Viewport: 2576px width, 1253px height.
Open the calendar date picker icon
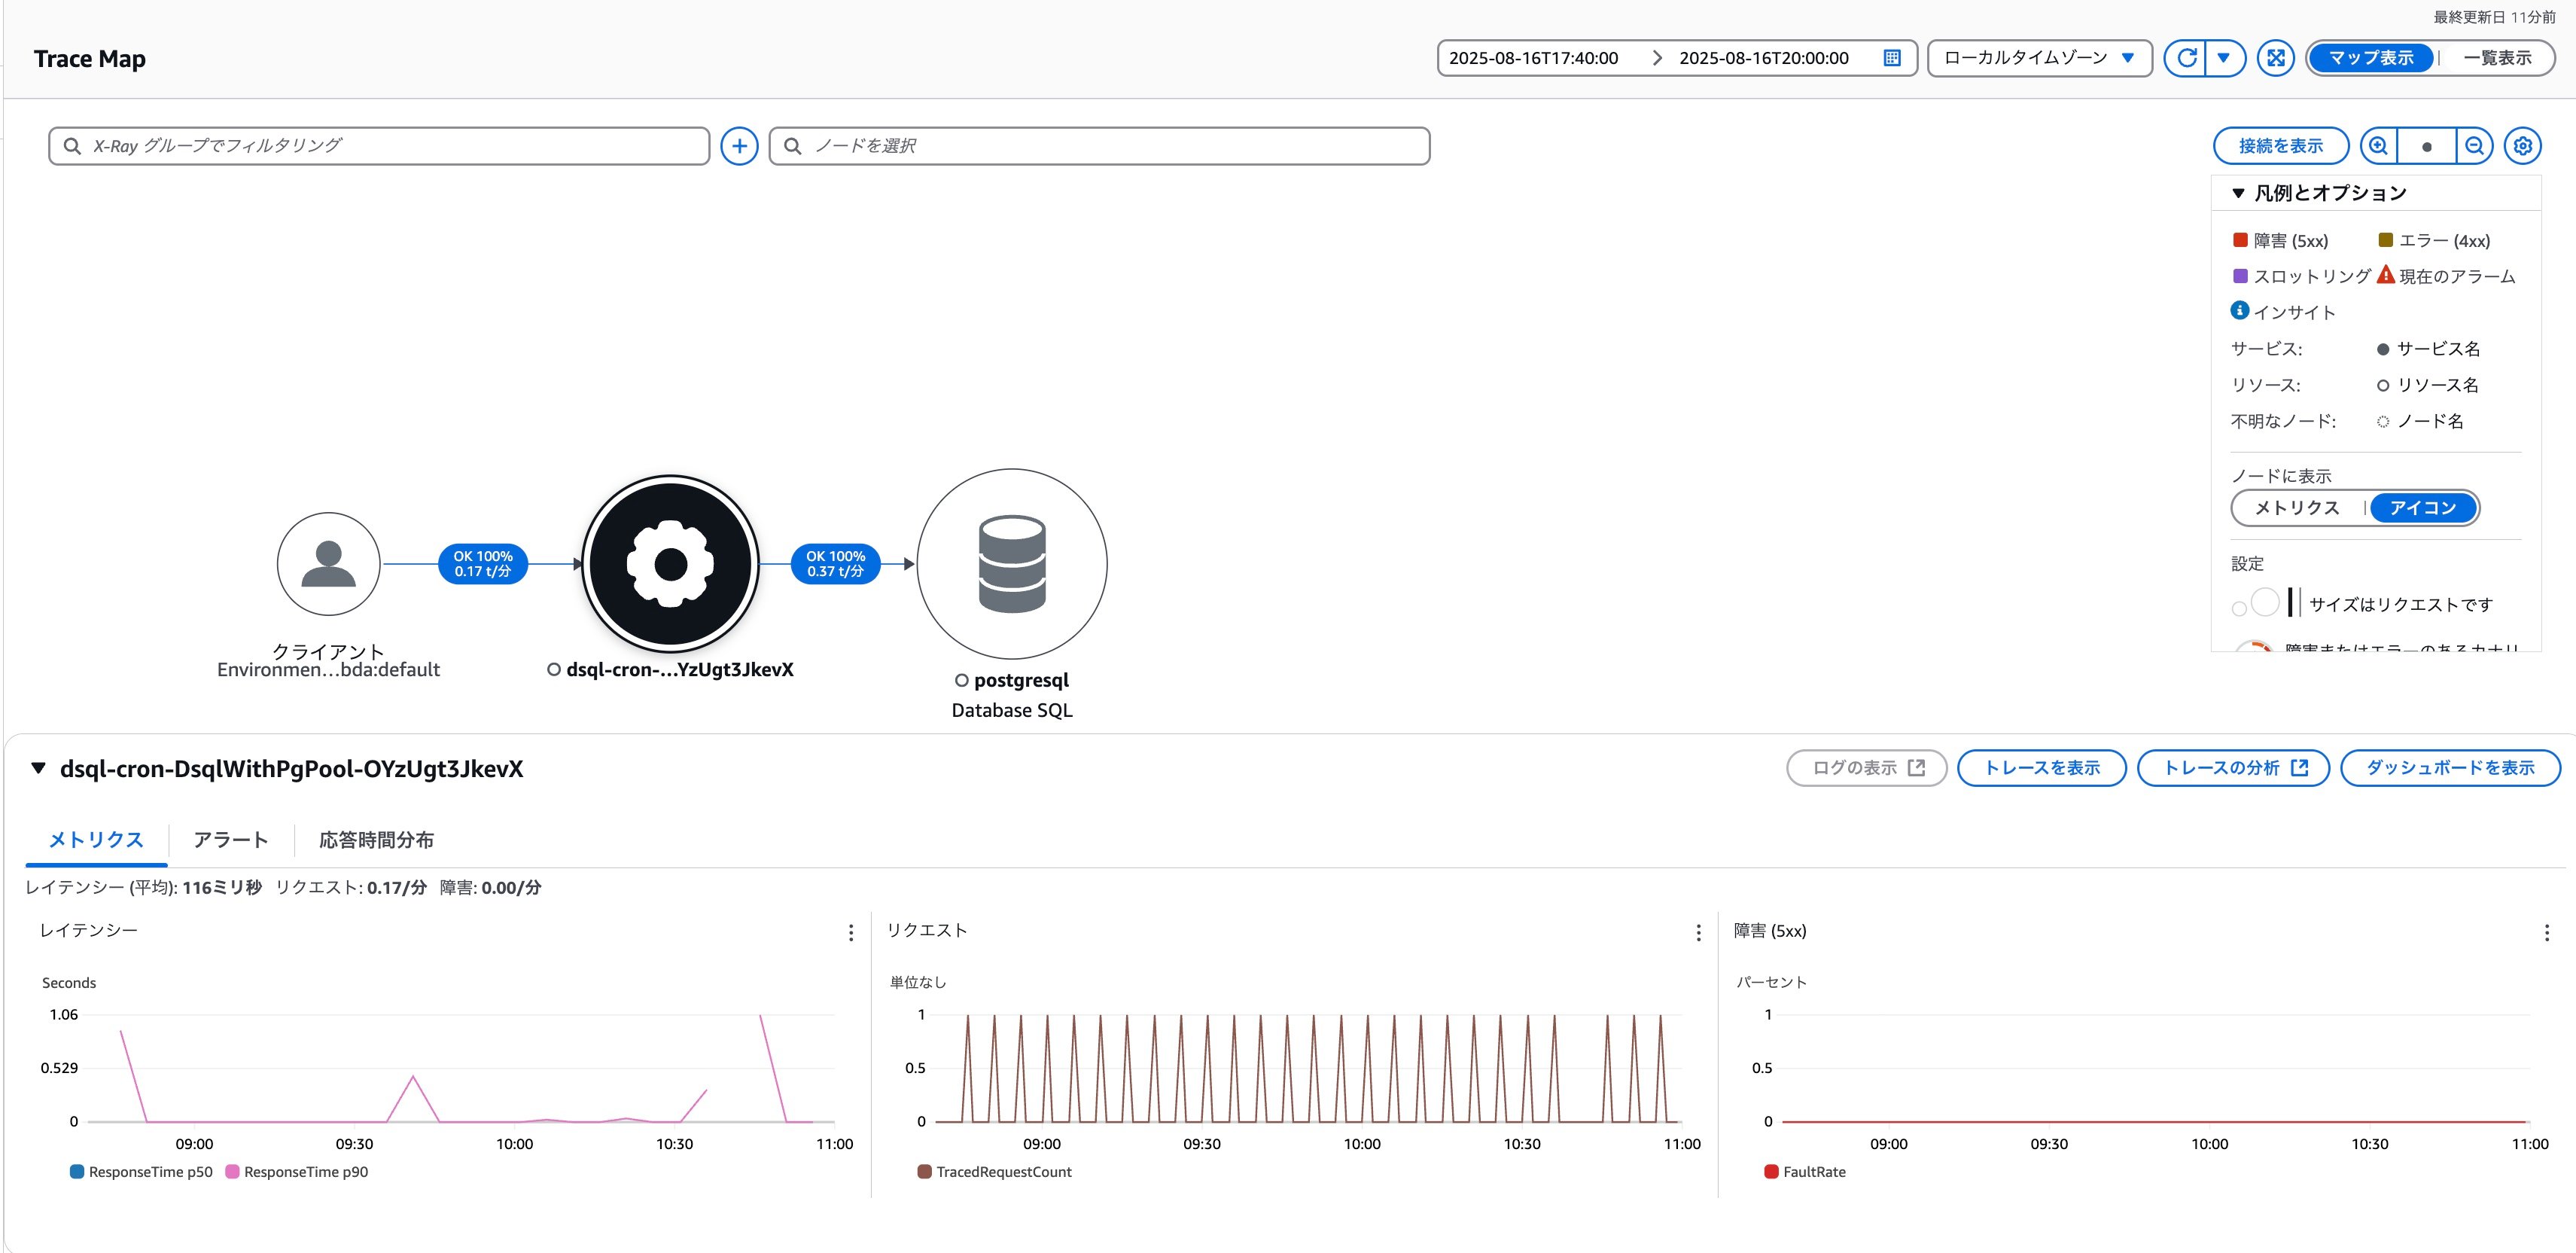click(x=1892, y=58)
